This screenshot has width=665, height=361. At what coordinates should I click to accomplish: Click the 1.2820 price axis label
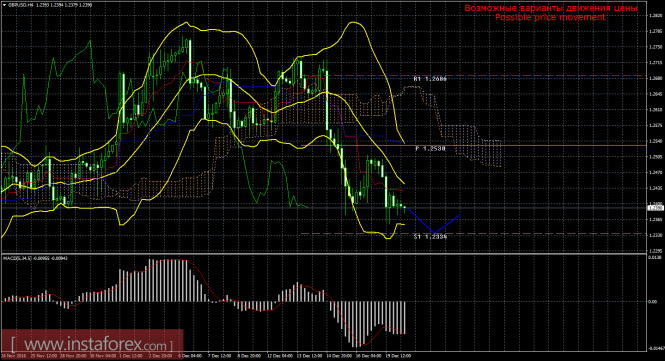tap(656, 16)
